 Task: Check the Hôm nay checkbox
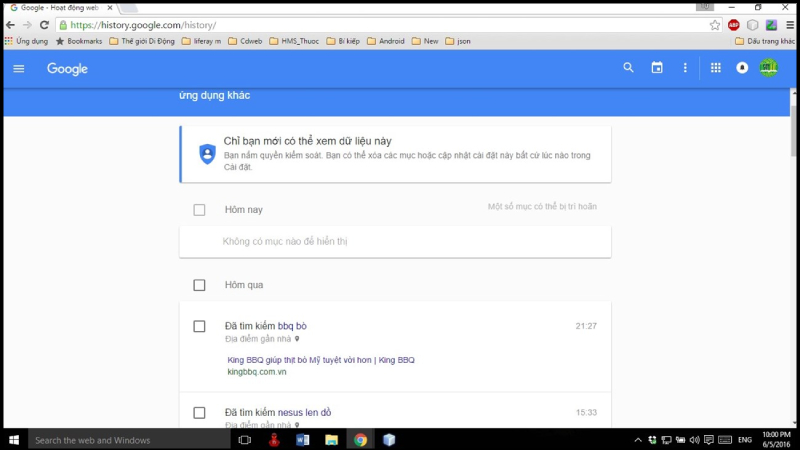tap(199, 210)
